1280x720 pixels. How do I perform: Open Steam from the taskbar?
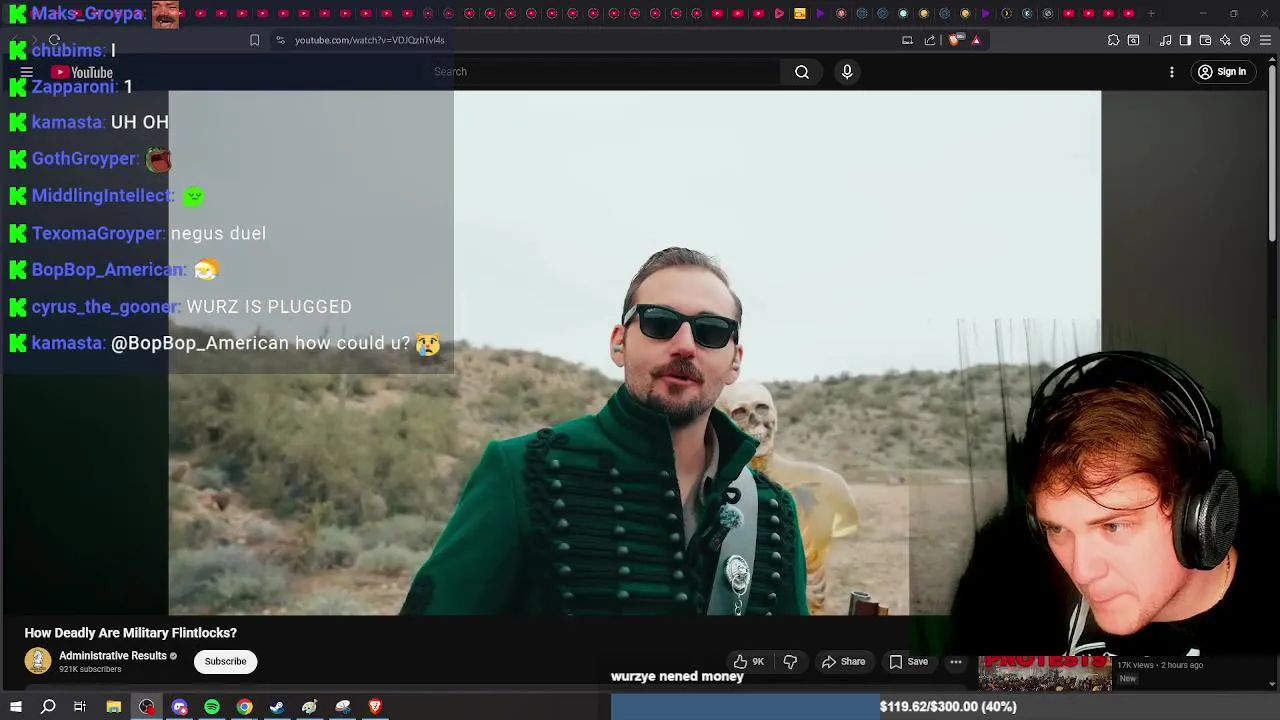[277, 707]
